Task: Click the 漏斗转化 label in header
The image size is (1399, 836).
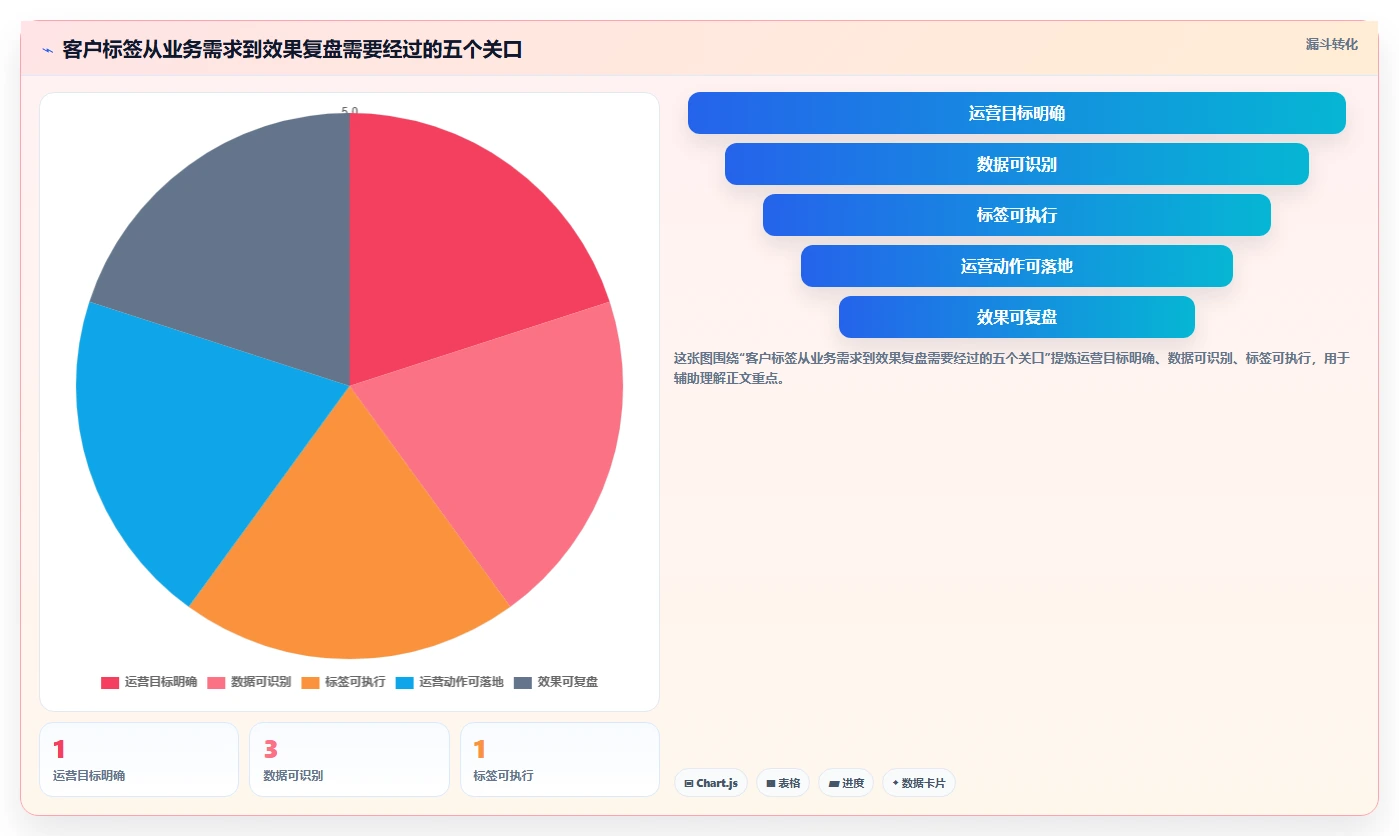Action: [x=1331, y=45]
